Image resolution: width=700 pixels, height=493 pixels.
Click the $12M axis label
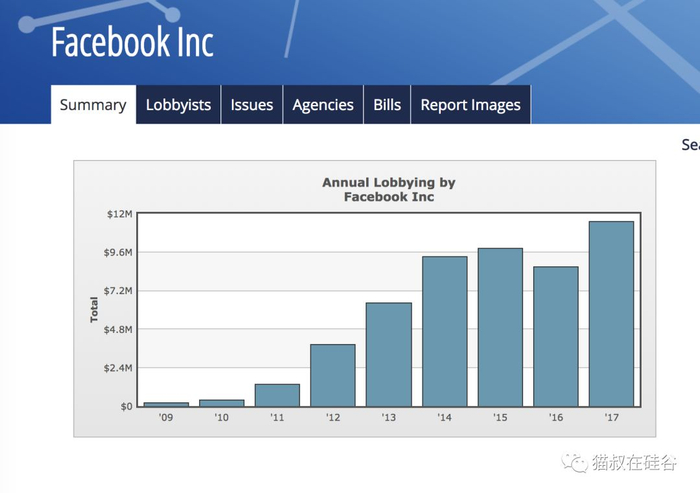(120, 214)
